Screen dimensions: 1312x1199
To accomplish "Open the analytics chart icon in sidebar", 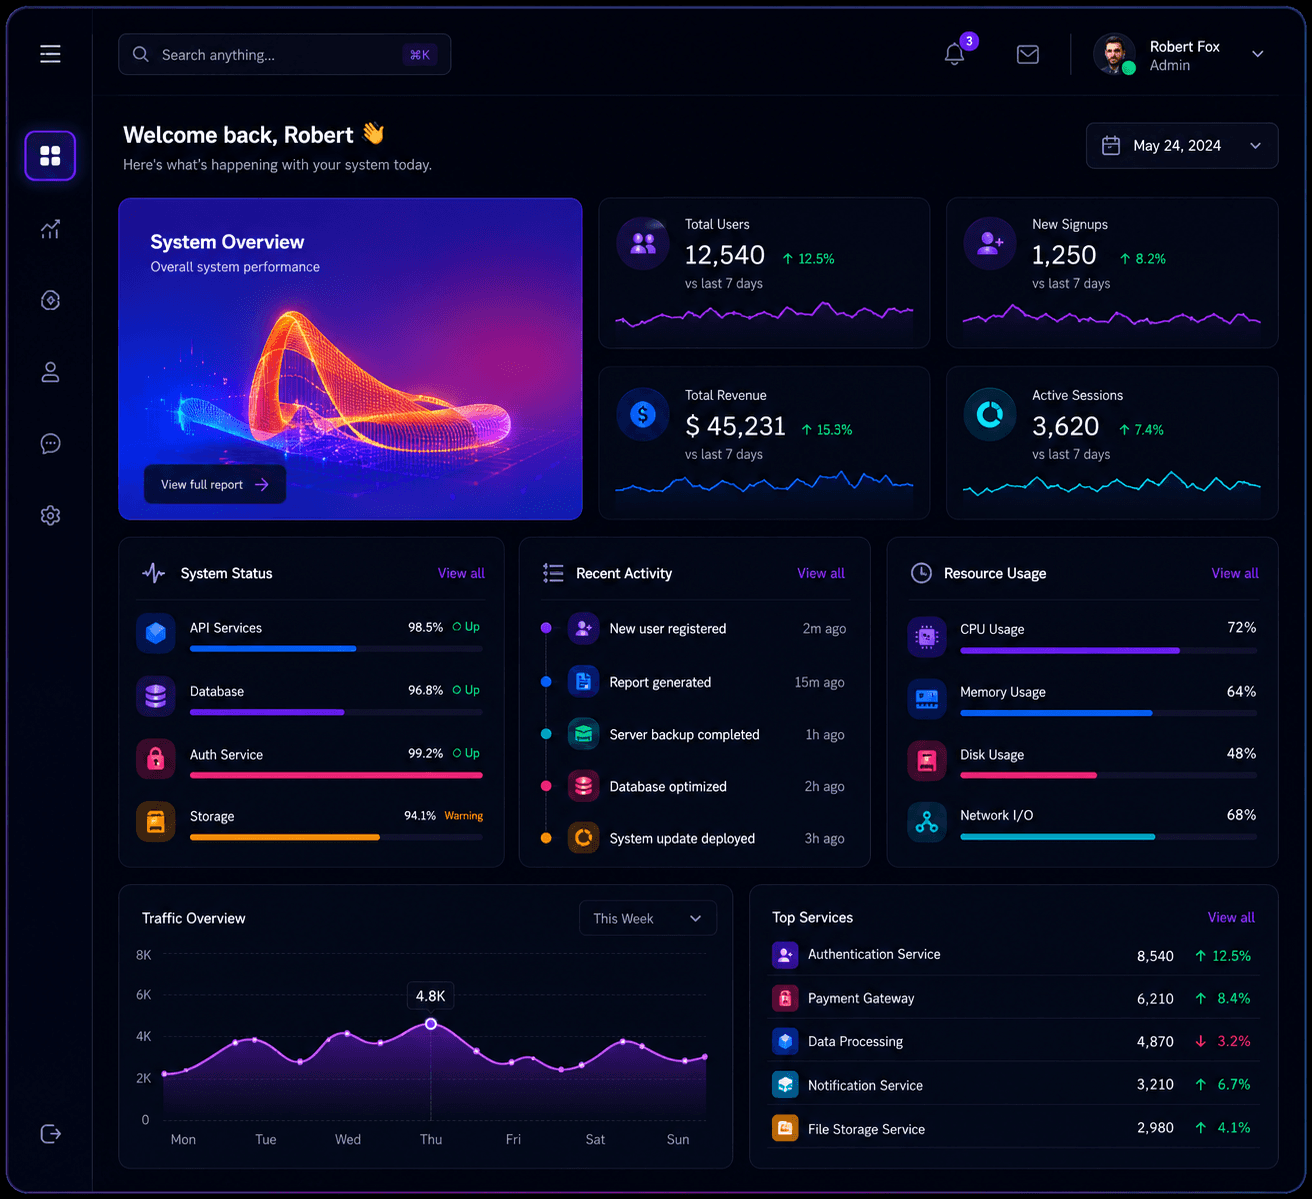I will [50, 229].
